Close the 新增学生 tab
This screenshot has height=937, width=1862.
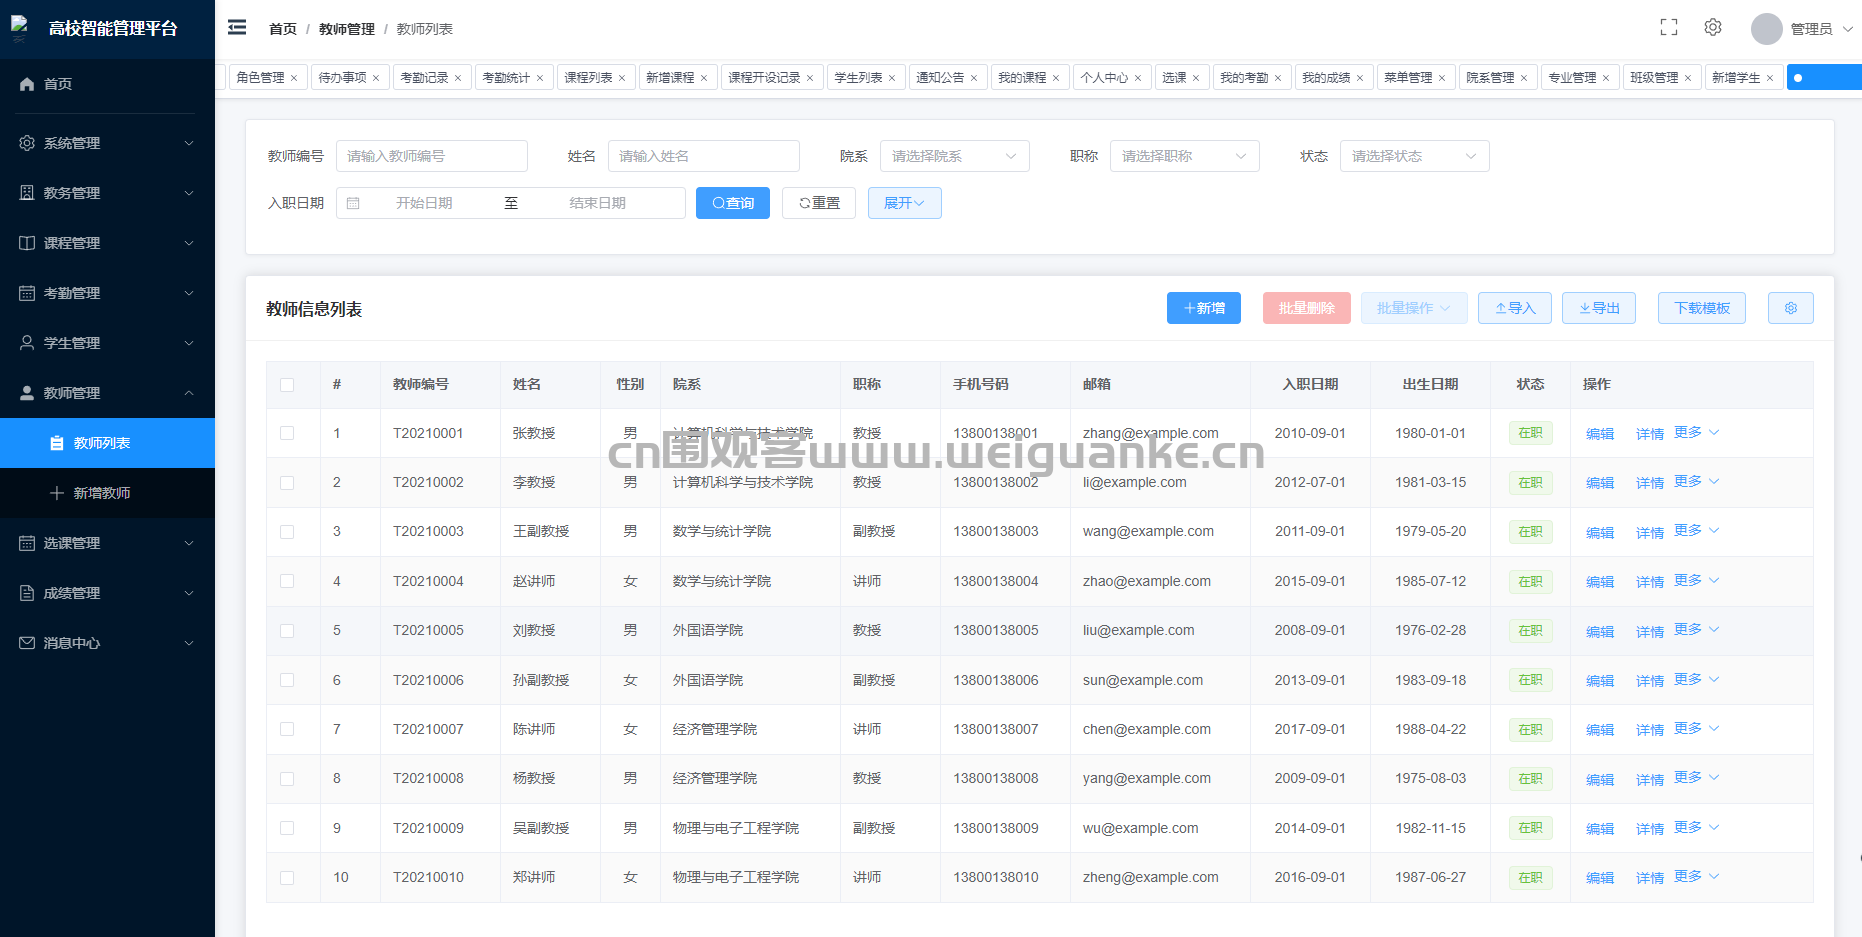(x=1769, y=78)
